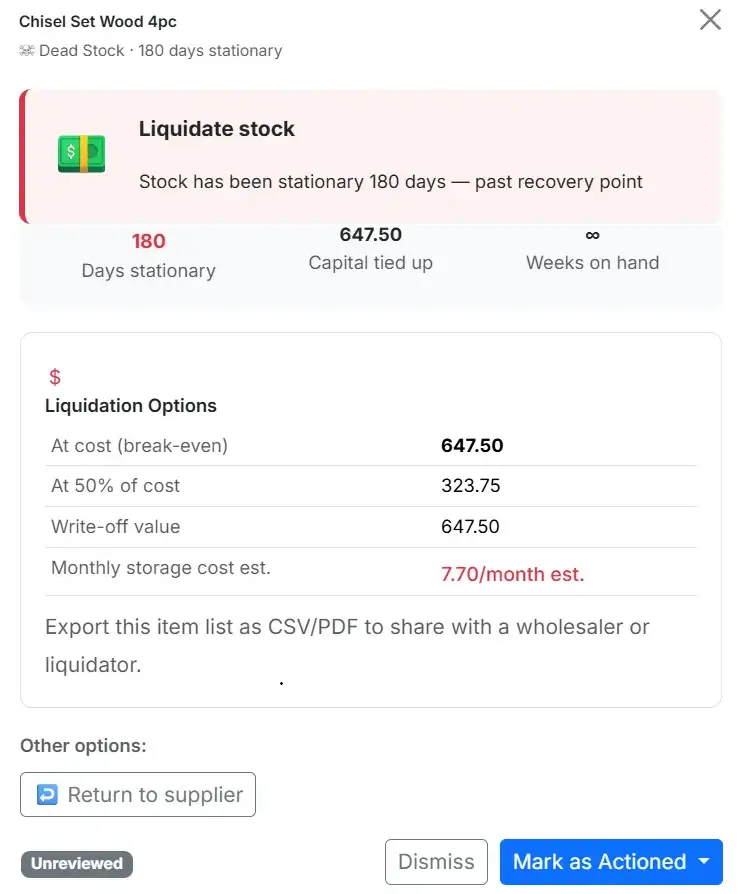Select the Write-off value row
The width and height of the screenshot is (739, 894).
click(371, 527)
